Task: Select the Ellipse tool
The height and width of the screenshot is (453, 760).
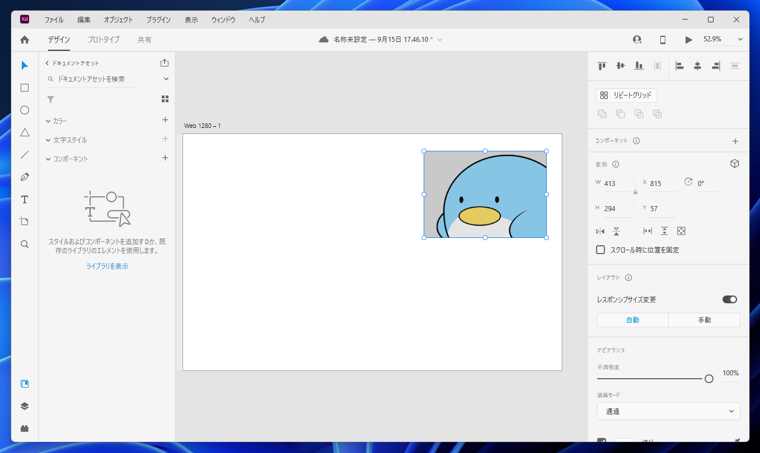Action: point(25,110)
